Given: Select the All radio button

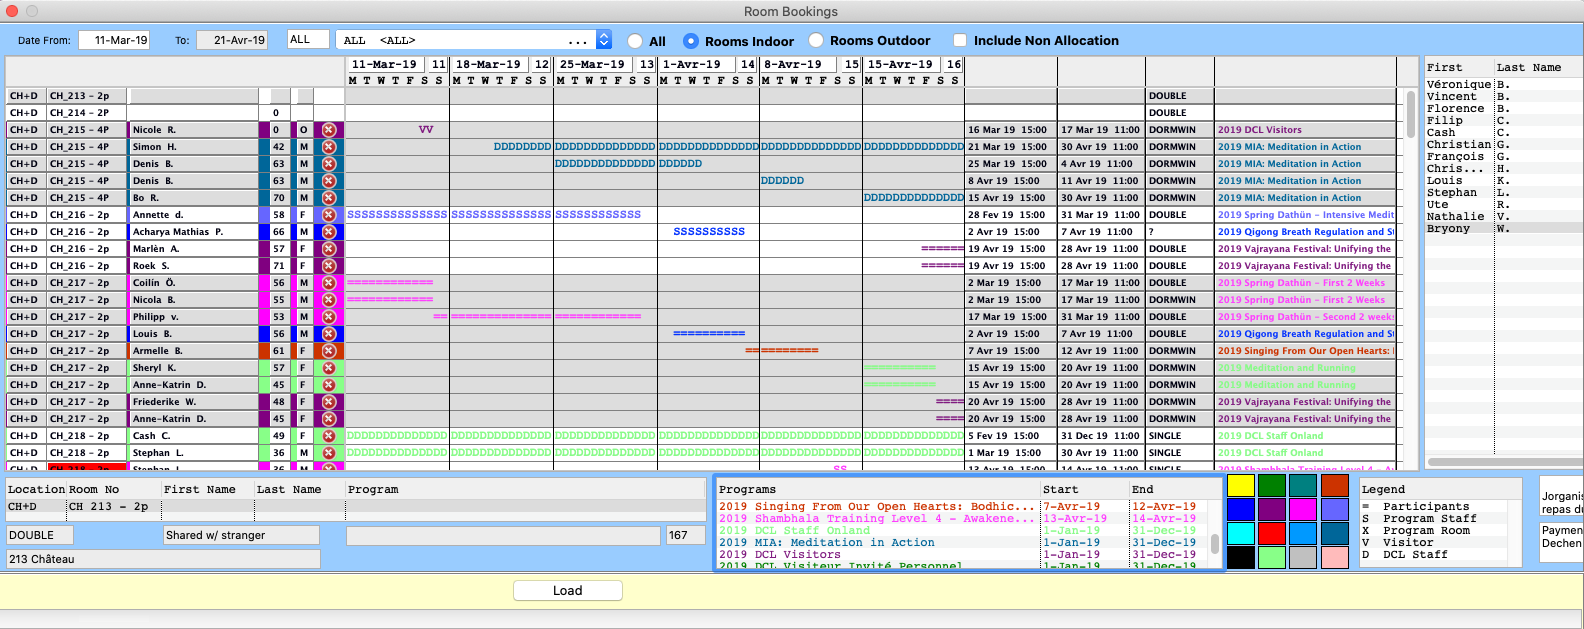Looking at the screenshot, I should coord(635,41).
